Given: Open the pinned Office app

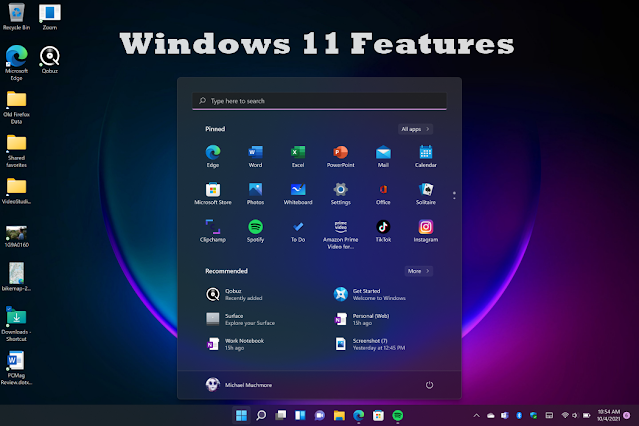Looking at the screenshot, I should [x=383, y=194].
